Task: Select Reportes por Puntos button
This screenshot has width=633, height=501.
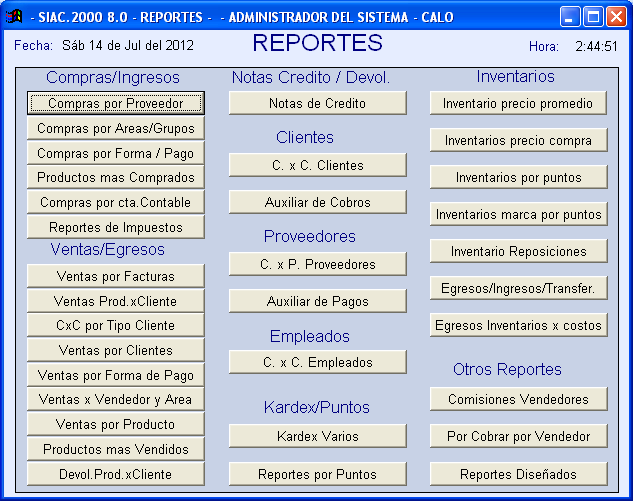Action: click(317, 474)
